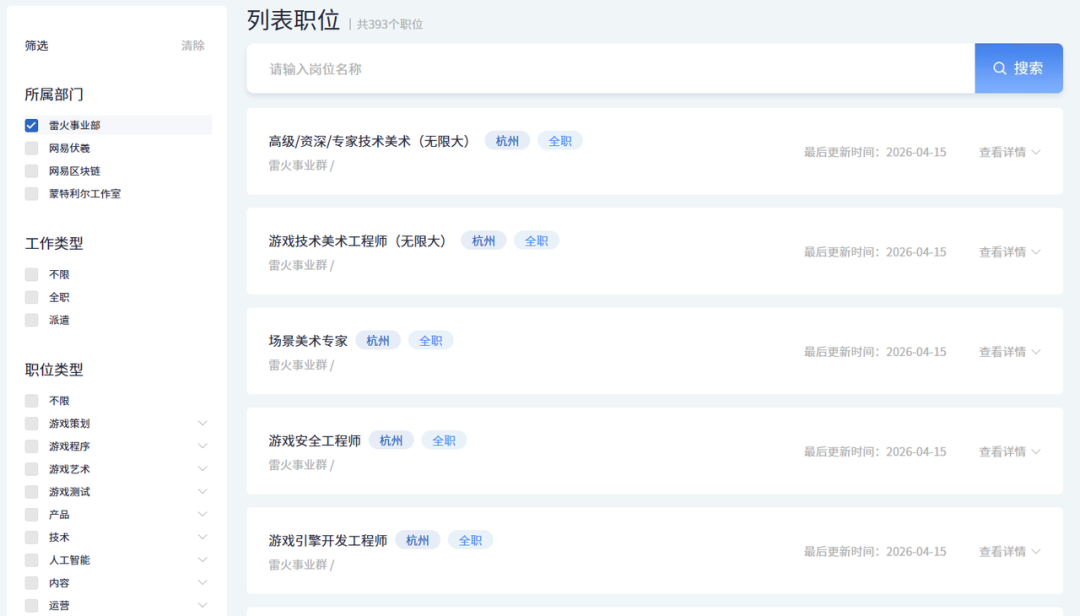Click the 搜索 search button
This screenshot has height=616, width=1080.
(x=1019, y=67)
